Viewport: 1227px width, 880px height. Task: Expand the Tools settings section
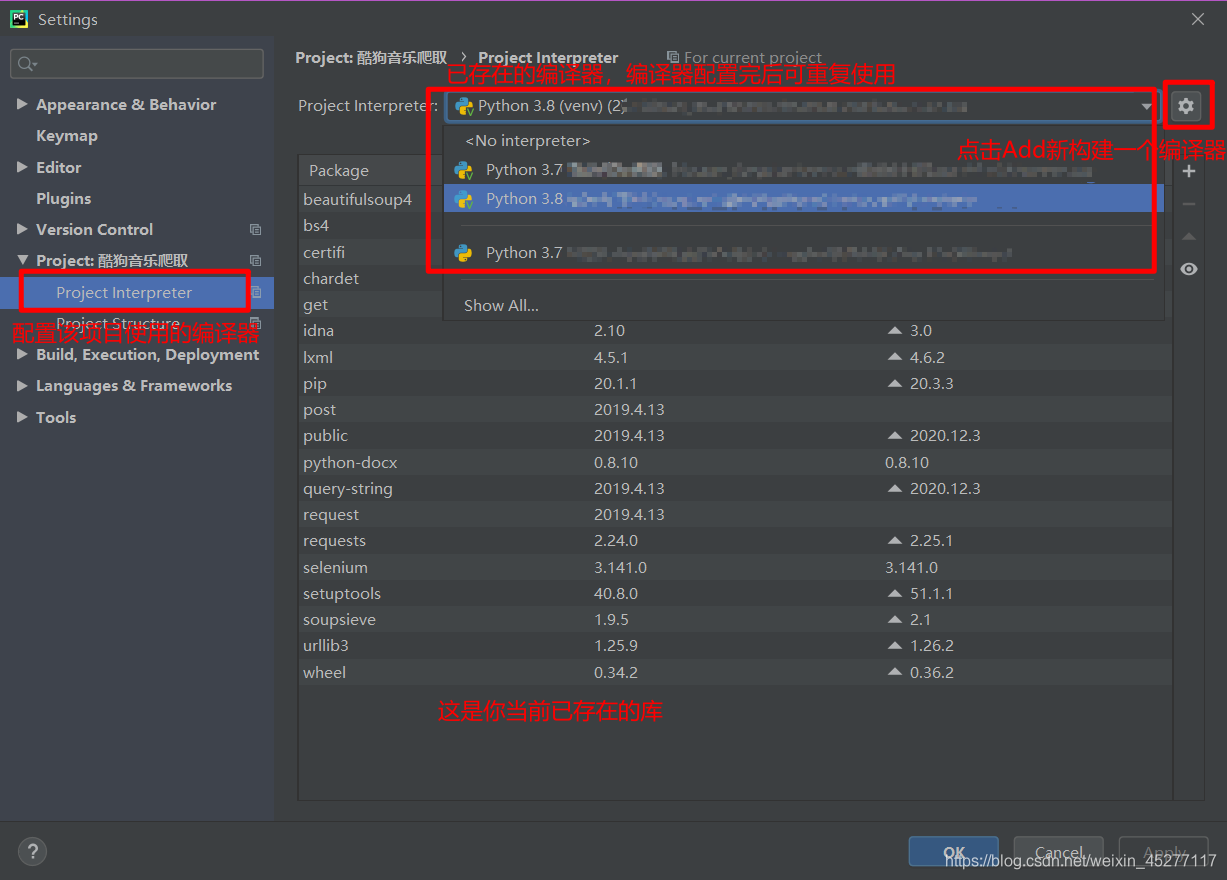[23, 417]
